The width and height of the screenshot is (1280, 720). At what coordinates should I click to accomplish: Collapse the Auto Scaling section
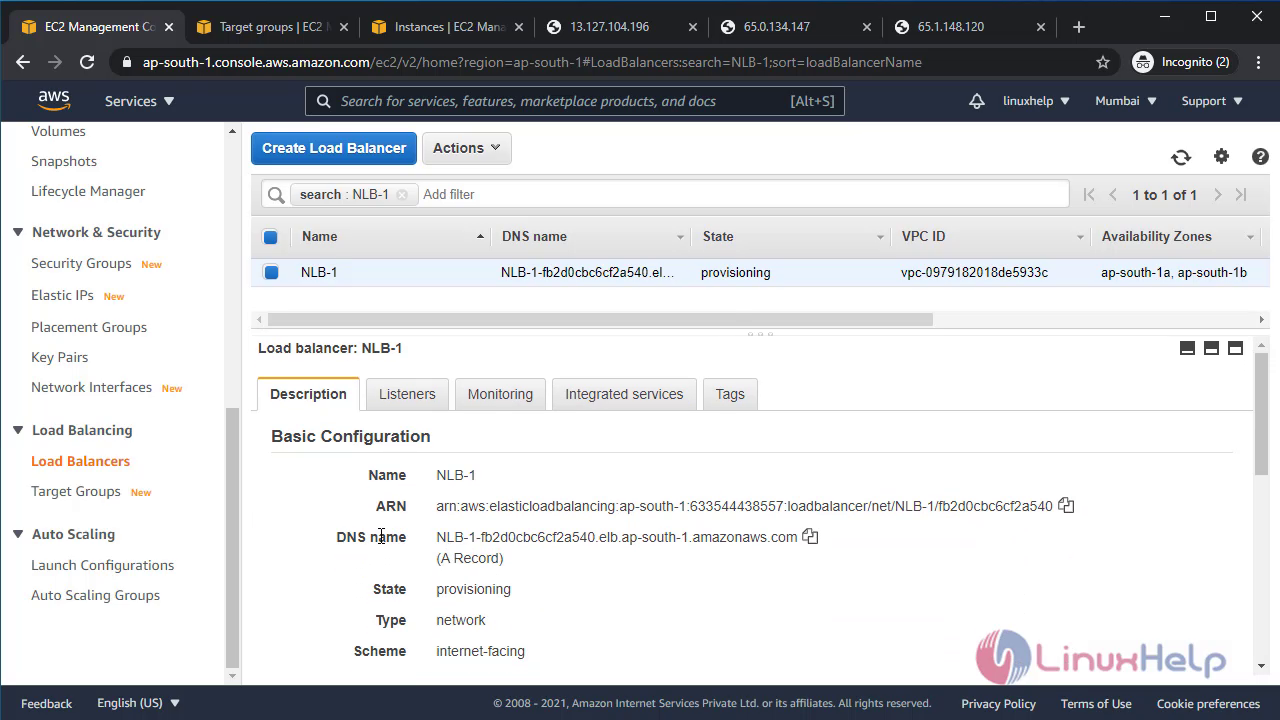pyautogui.click(x=18, y=534)
